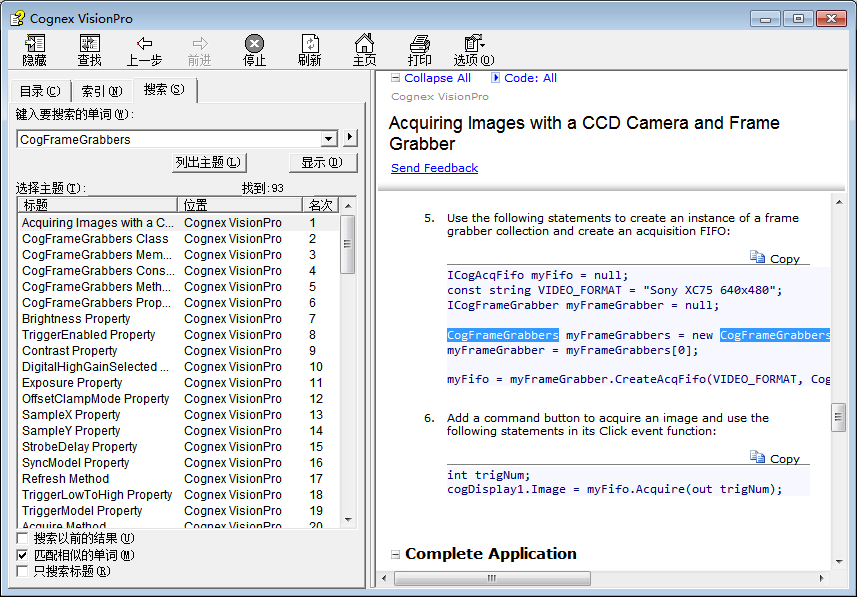
Task: Select Contrast Property result
Action: click(178, 351)
